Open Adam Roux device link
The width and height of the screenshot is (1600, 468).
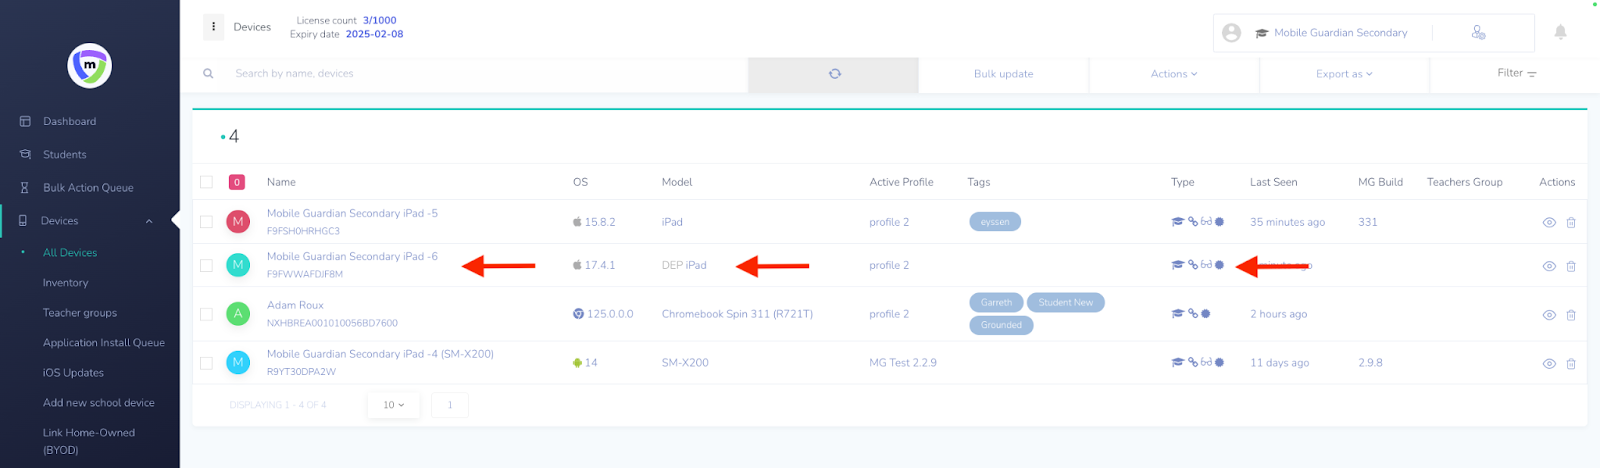295,305
